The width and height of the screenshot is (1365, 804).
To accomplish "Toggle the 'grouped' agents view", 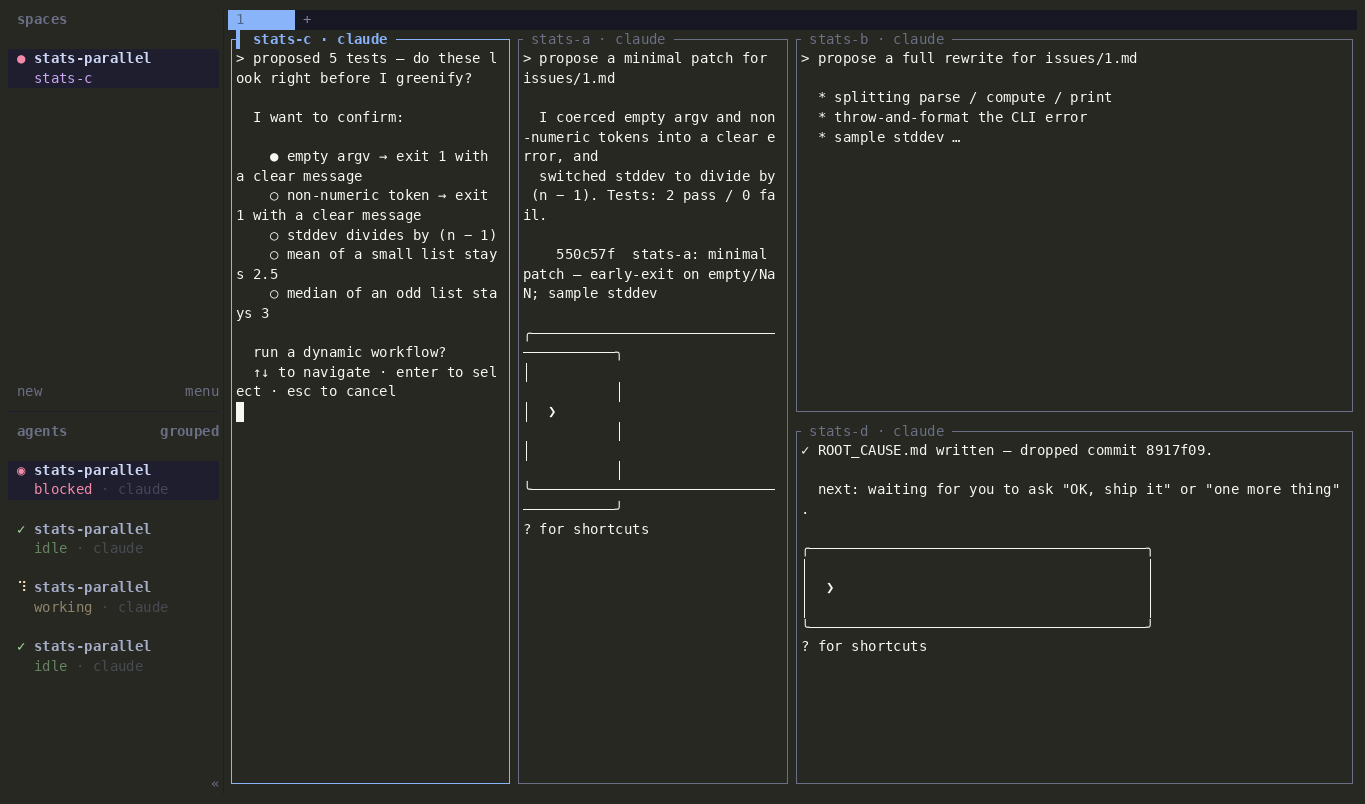I will point(189,431).
